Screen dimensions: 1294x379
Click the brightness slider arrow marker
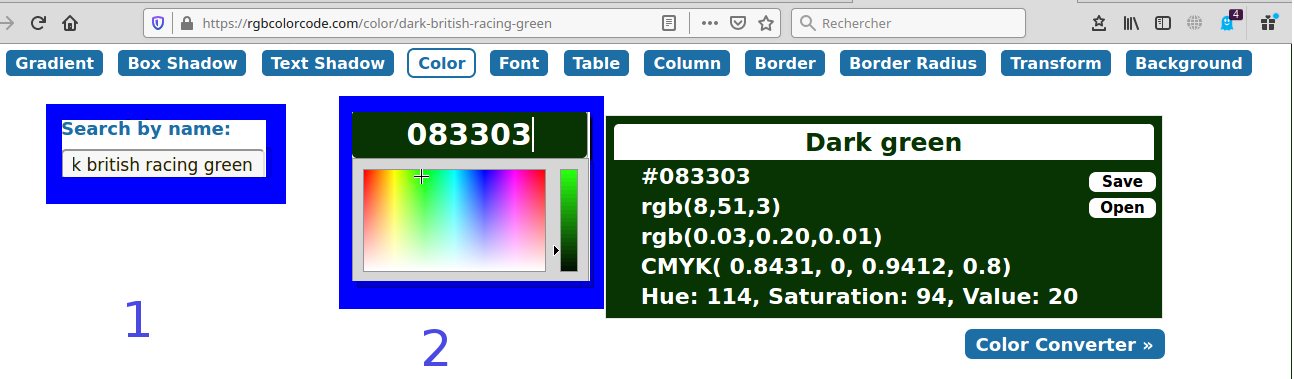point(556,250)
